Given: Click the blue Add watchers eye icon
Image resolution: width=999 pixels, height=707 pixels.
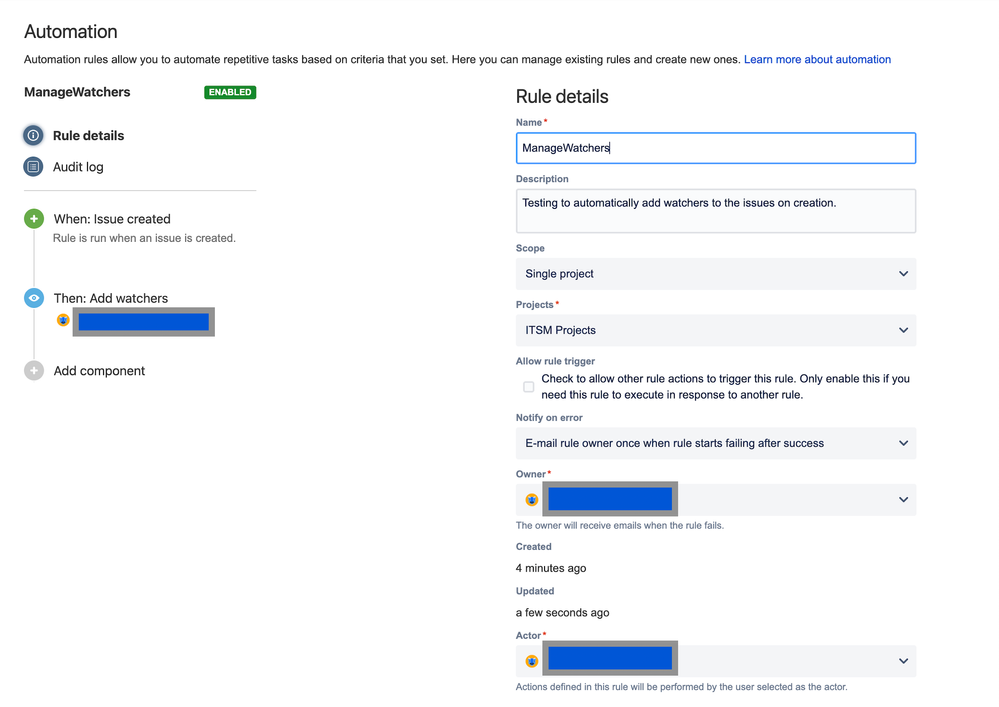Looking at the screenshot, I should point(34,298).
